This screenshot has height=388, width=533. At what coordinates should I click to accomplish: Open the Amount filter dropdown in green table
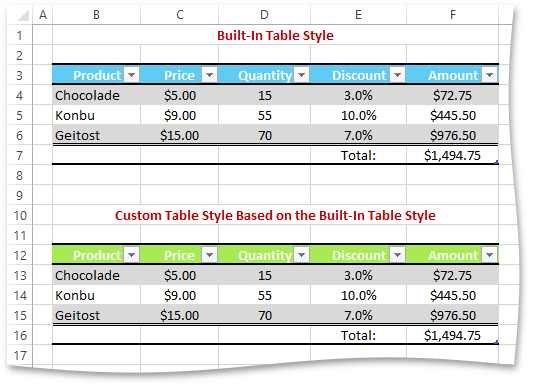point(489,255)
